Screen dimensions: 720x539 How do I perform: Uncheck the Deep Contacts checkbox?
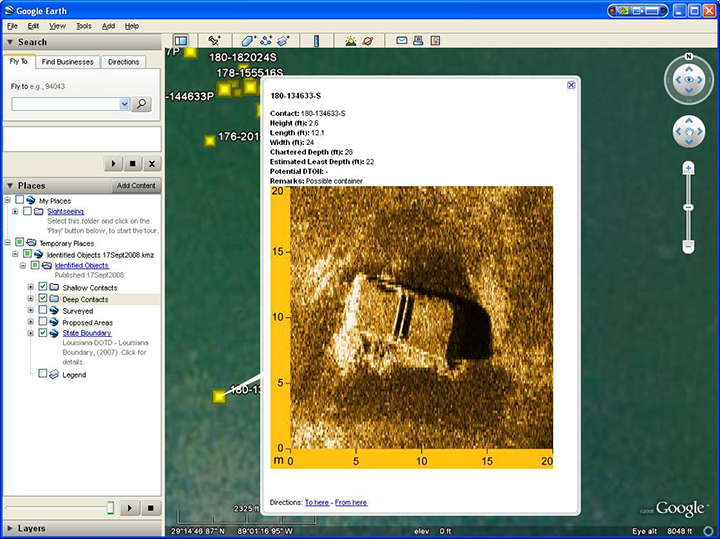coord(43,298)
